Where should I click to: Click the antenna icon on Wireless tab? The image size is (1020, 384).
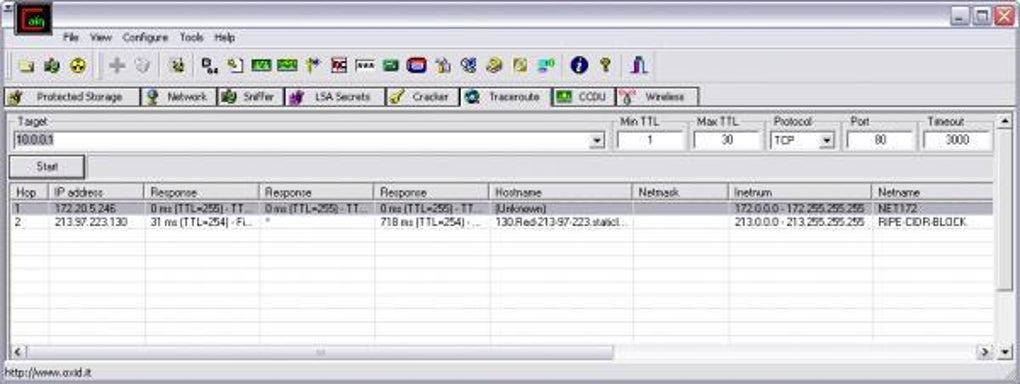tap(628, 97)
